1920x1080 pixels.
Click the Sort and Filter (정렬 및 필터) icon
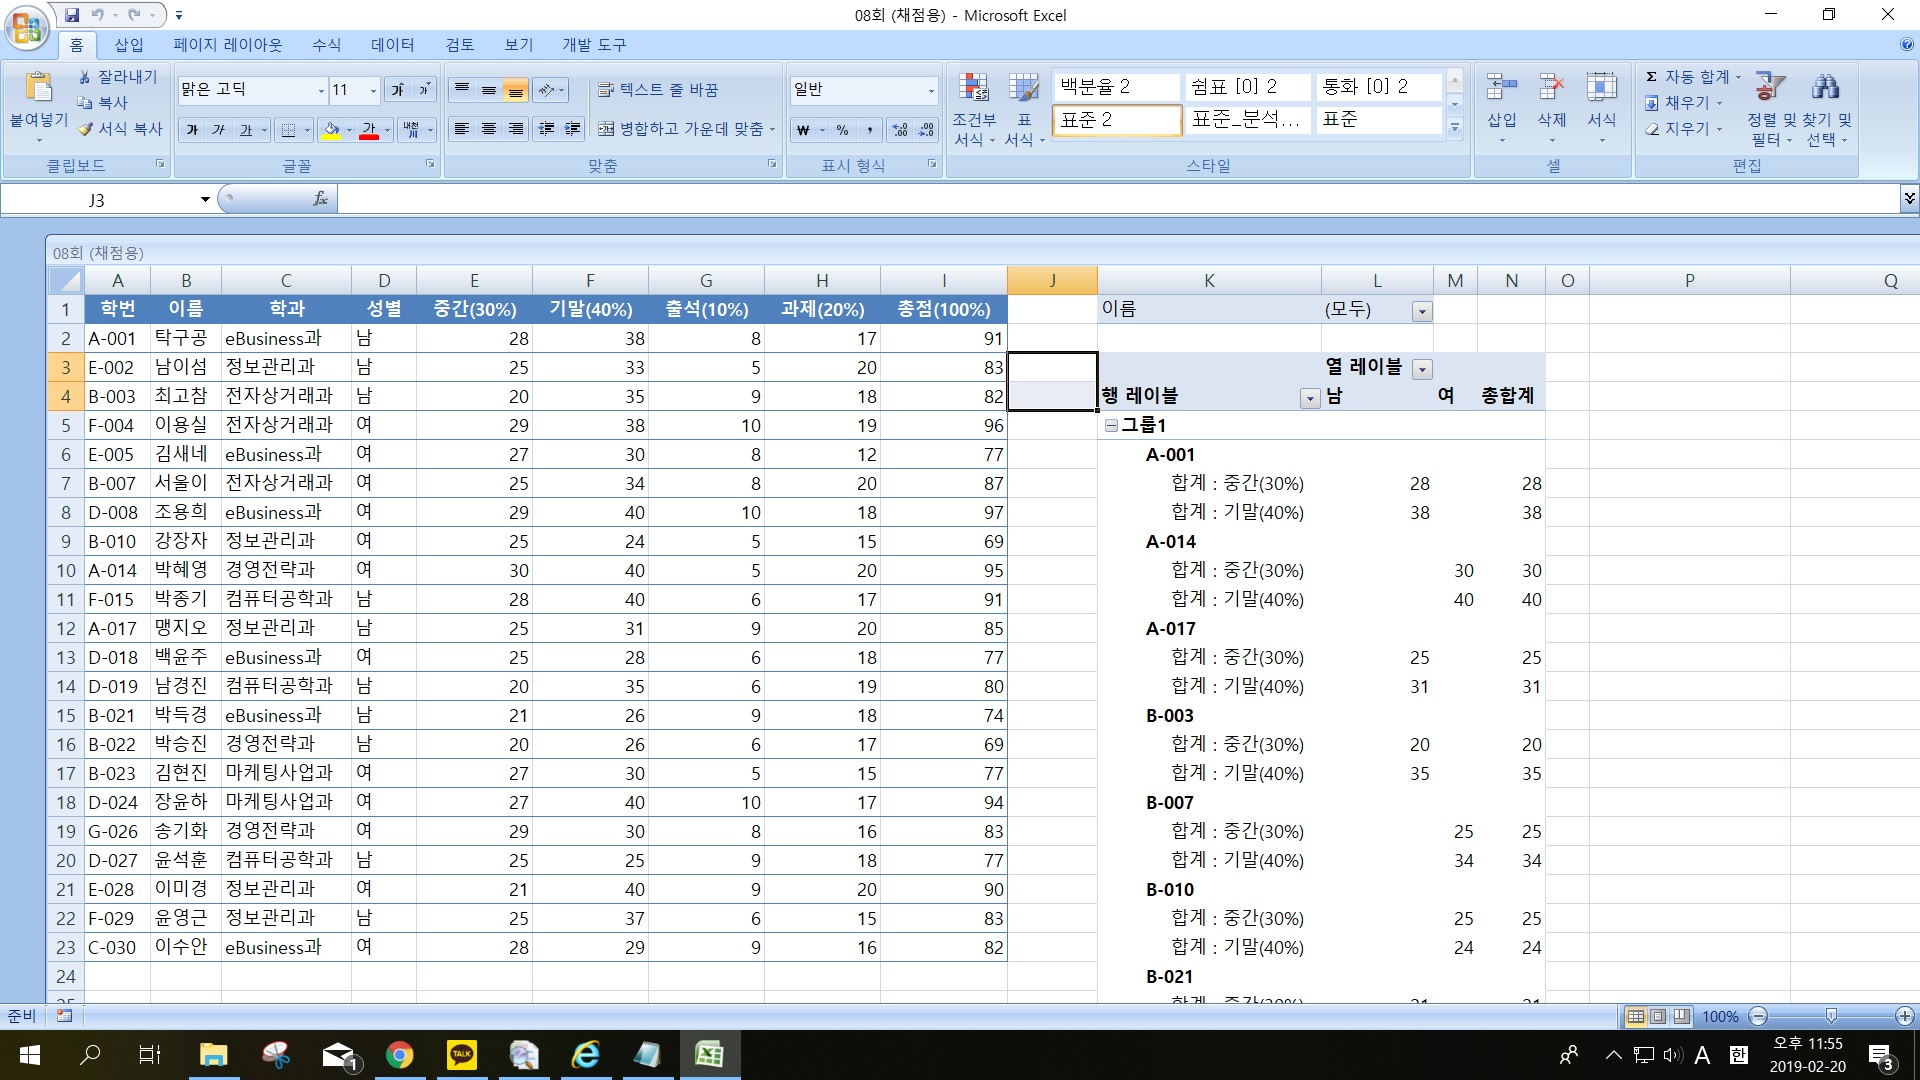click(x=1769, y=88)
